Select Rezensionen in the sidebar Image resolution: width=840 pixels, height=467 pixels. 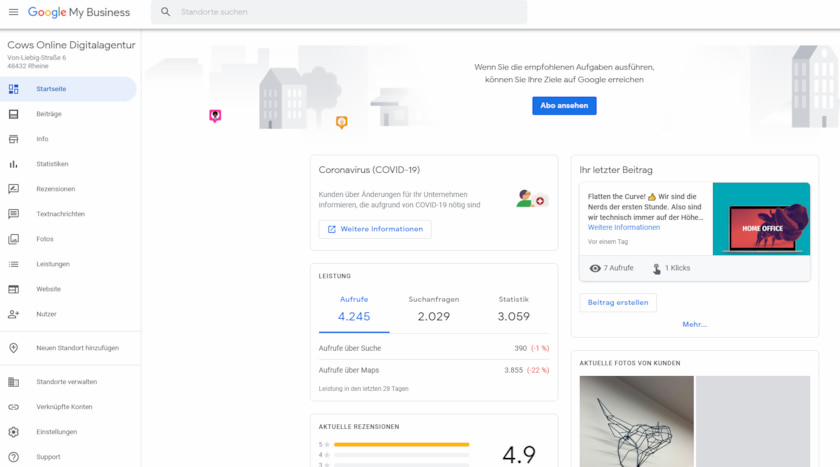tap(68, 189)
